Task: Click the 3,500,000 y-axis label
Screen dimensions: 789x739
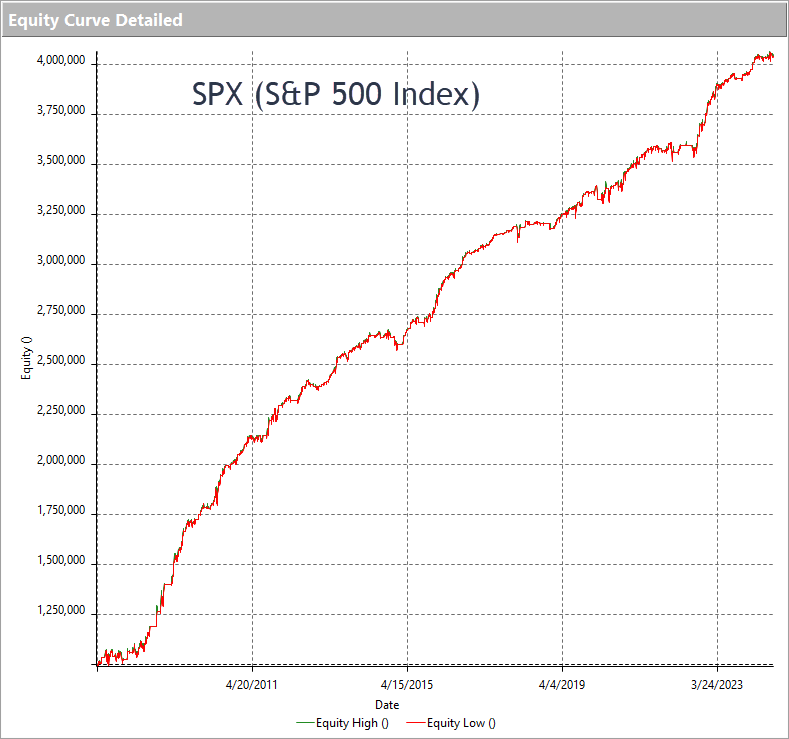Action: [x=61, y=160]
